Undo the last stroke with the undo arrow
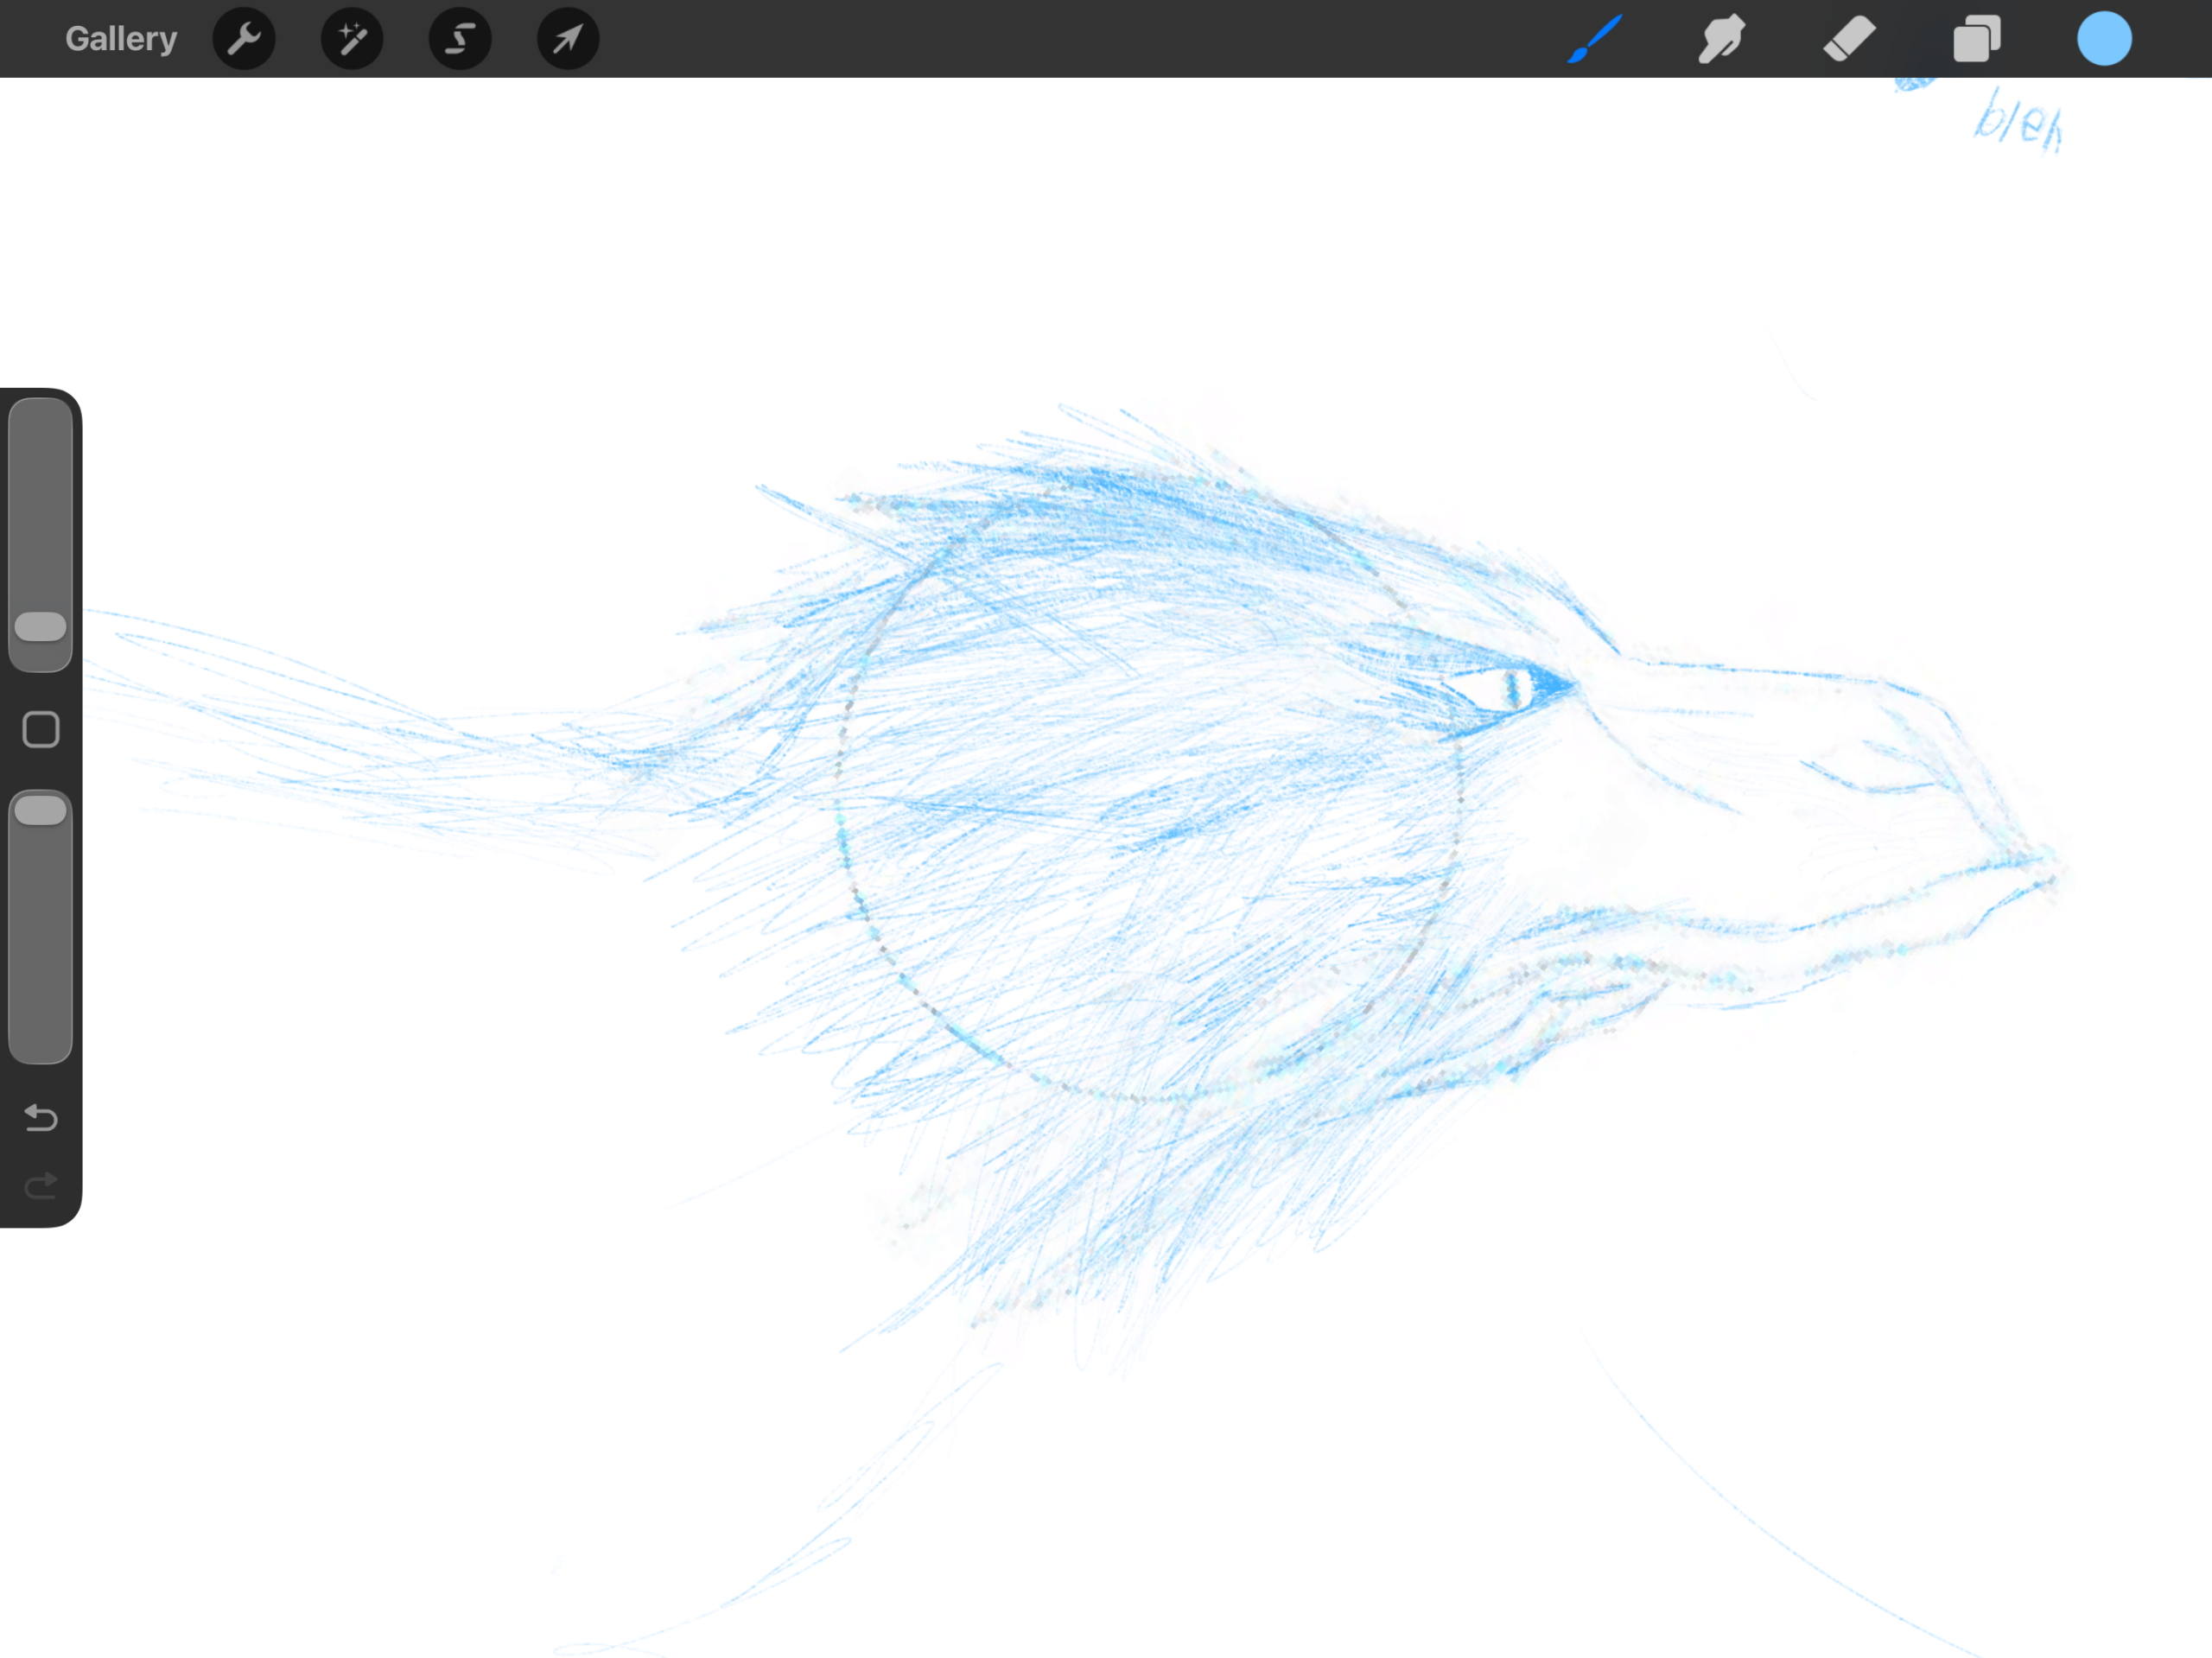Screen dimensions: 2212x1658 click(x=41, y=1117)
